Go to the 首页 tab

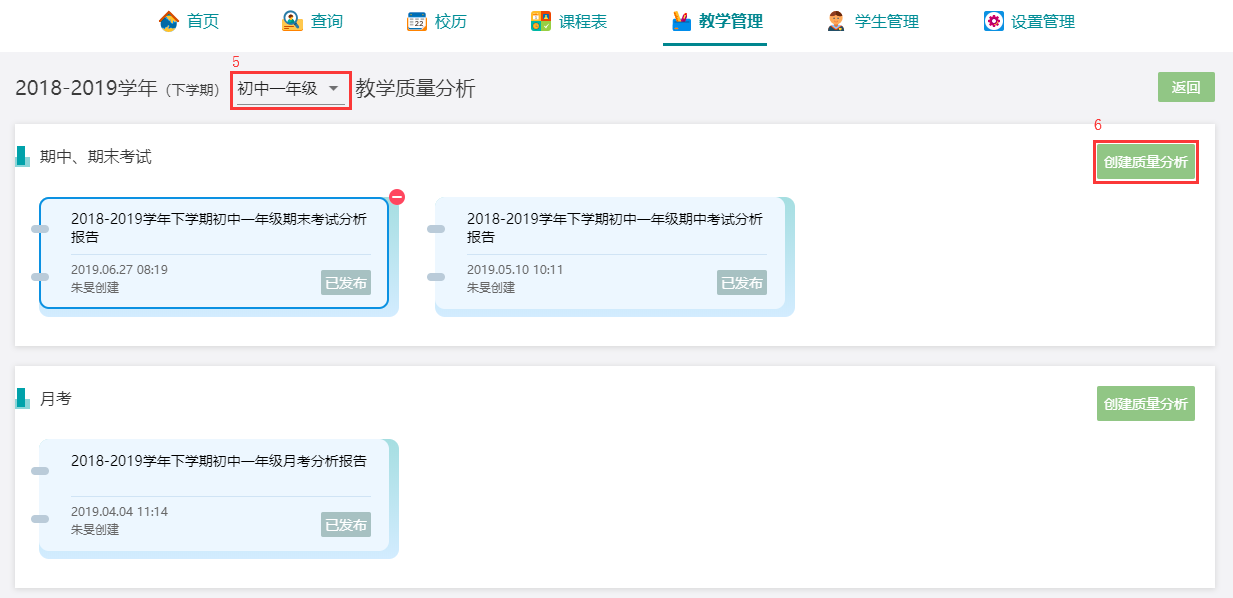click(189, 21)
